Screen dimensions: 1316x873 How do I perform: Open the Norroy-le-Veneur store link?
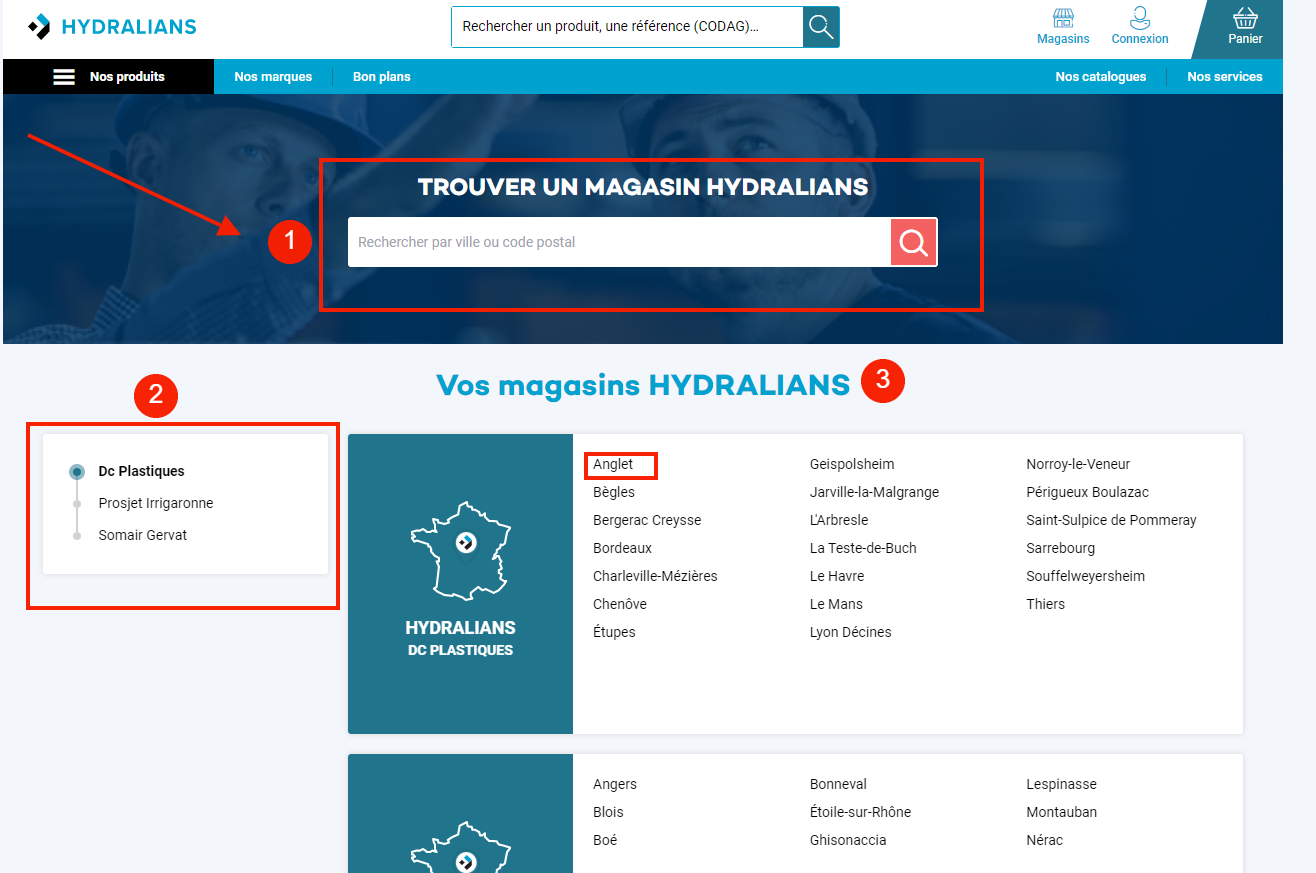click(x=1078, y=464)
